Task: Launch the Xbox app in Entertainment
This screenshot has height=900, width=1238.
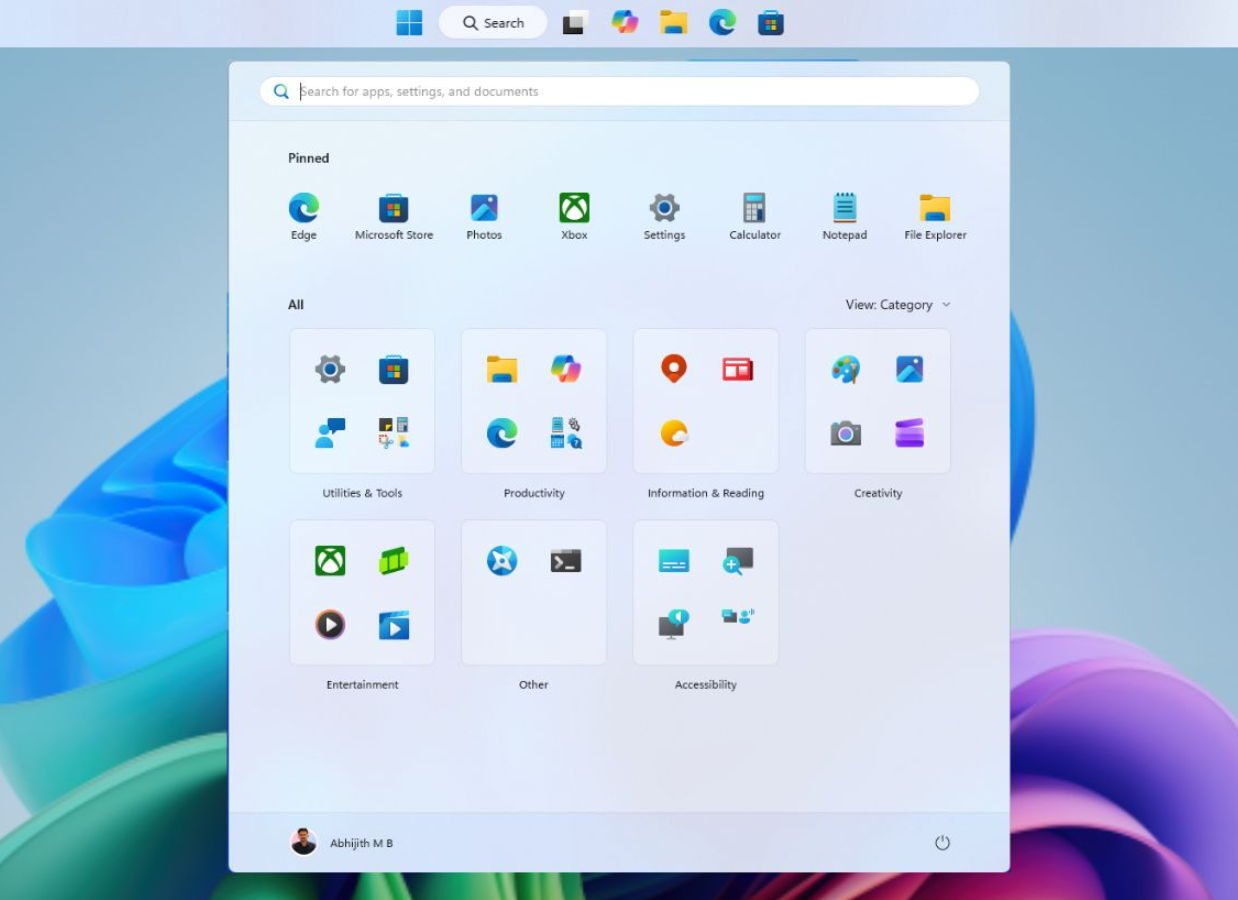Action: click(x=328, y=560)
